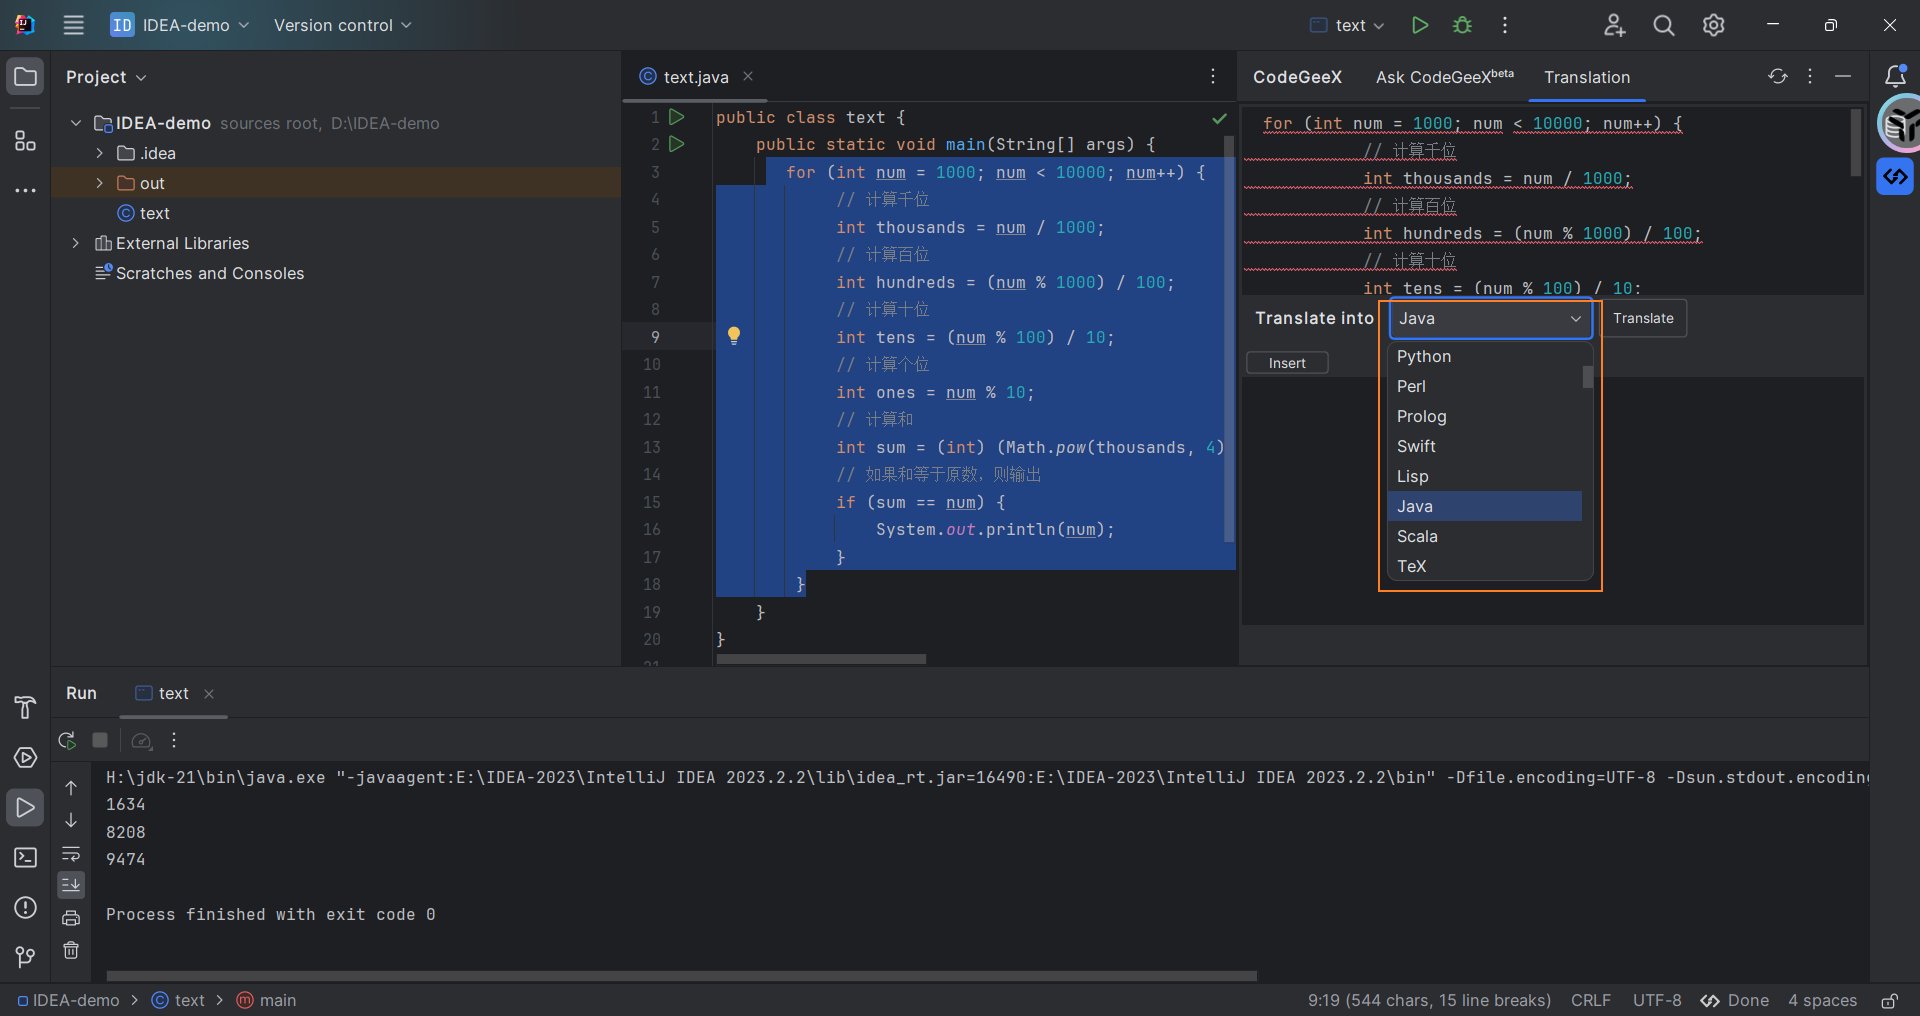Switch to CodeGeeX tab
Viewport: 1920px width, 1016px height.
(1297, 77)
